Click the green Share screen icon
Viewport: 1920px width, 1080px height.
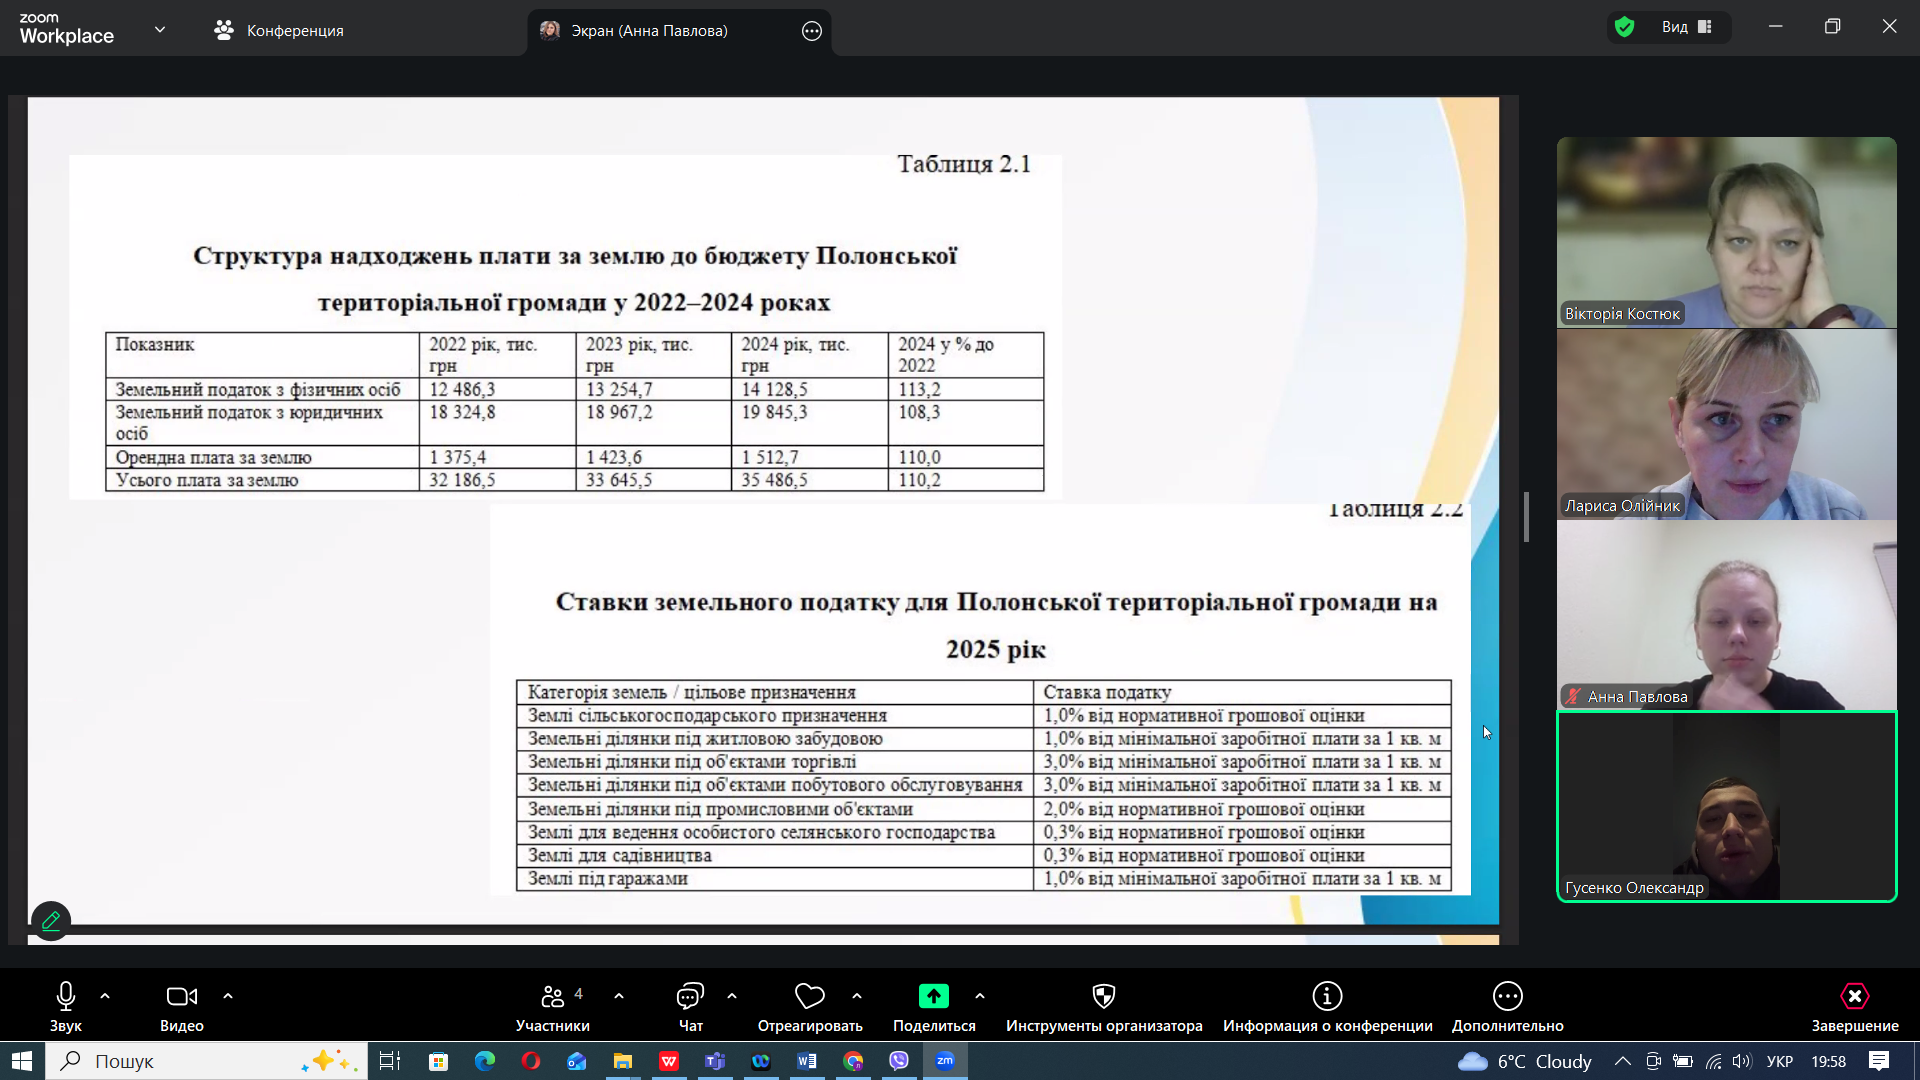933,996
